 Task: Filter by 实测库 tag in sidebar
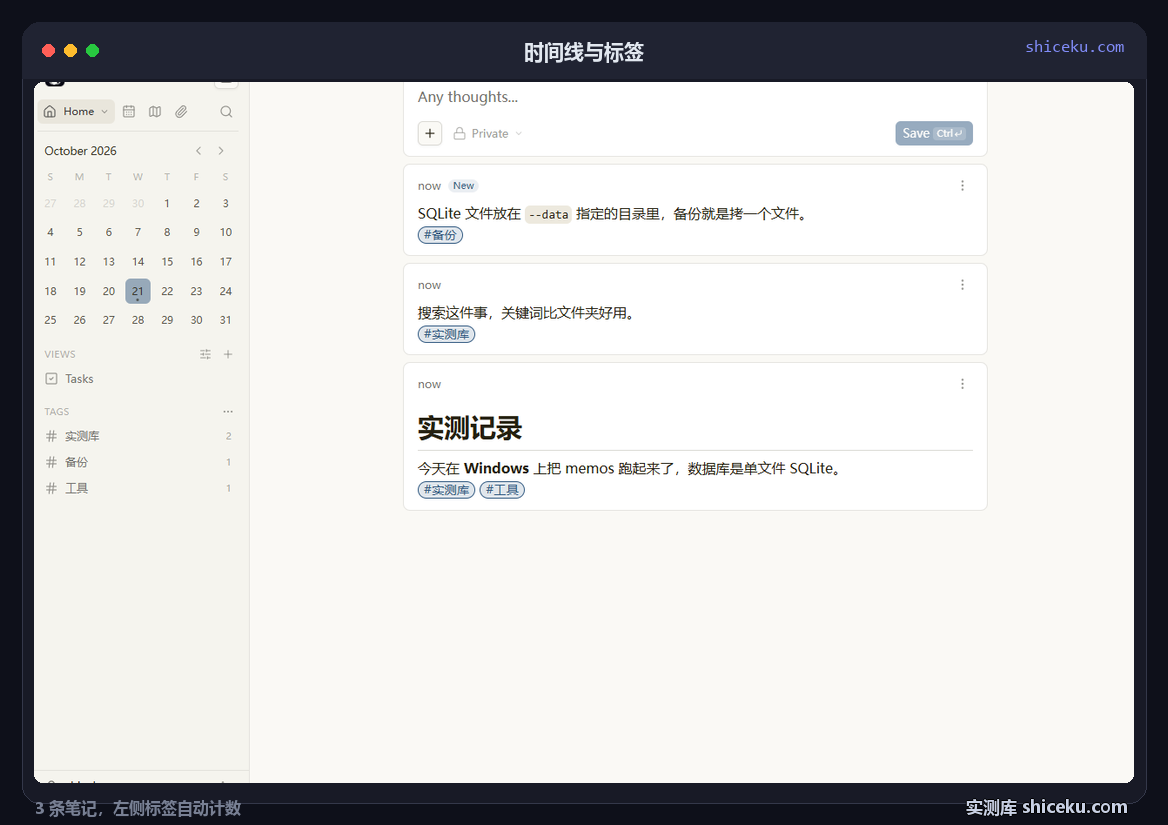(138, 436)
